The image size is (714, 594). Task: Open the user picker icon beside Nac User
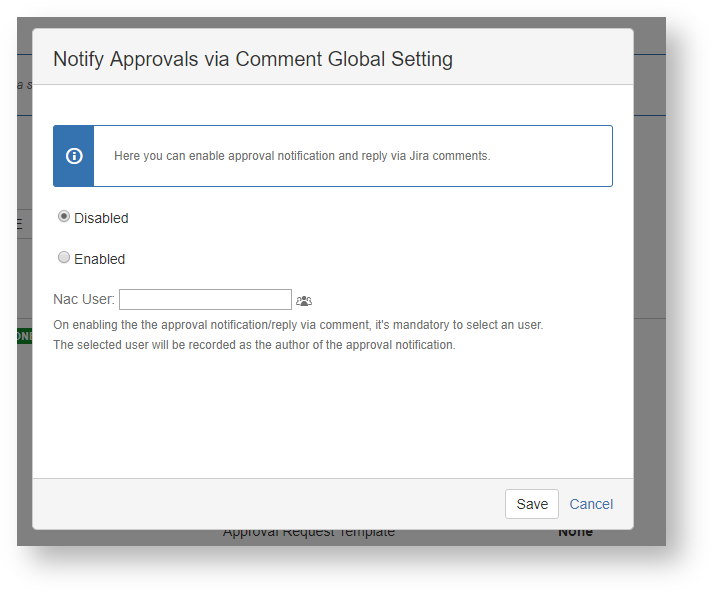click(x=304, y=300)
